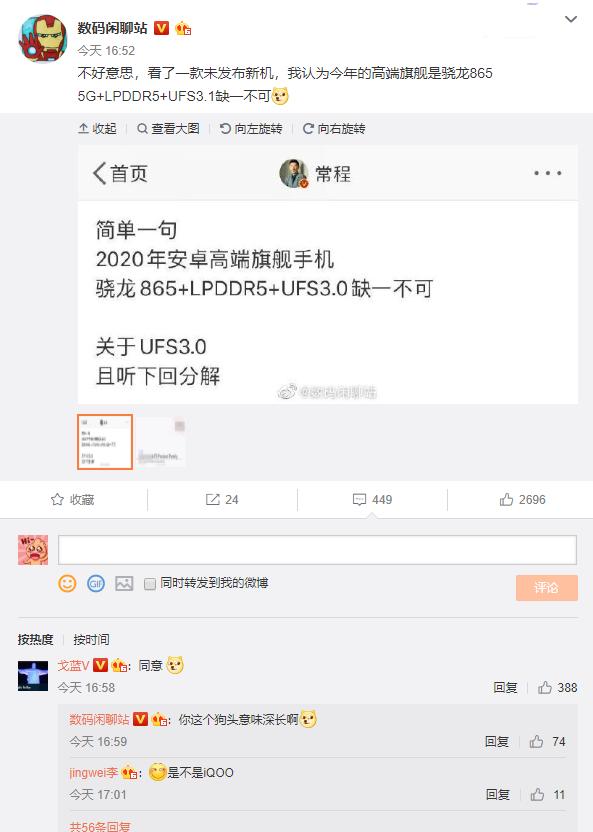The width and height of the screenshot is (593, 832).
Task: Favorite the post with 收藏 star
Action: 73,499
